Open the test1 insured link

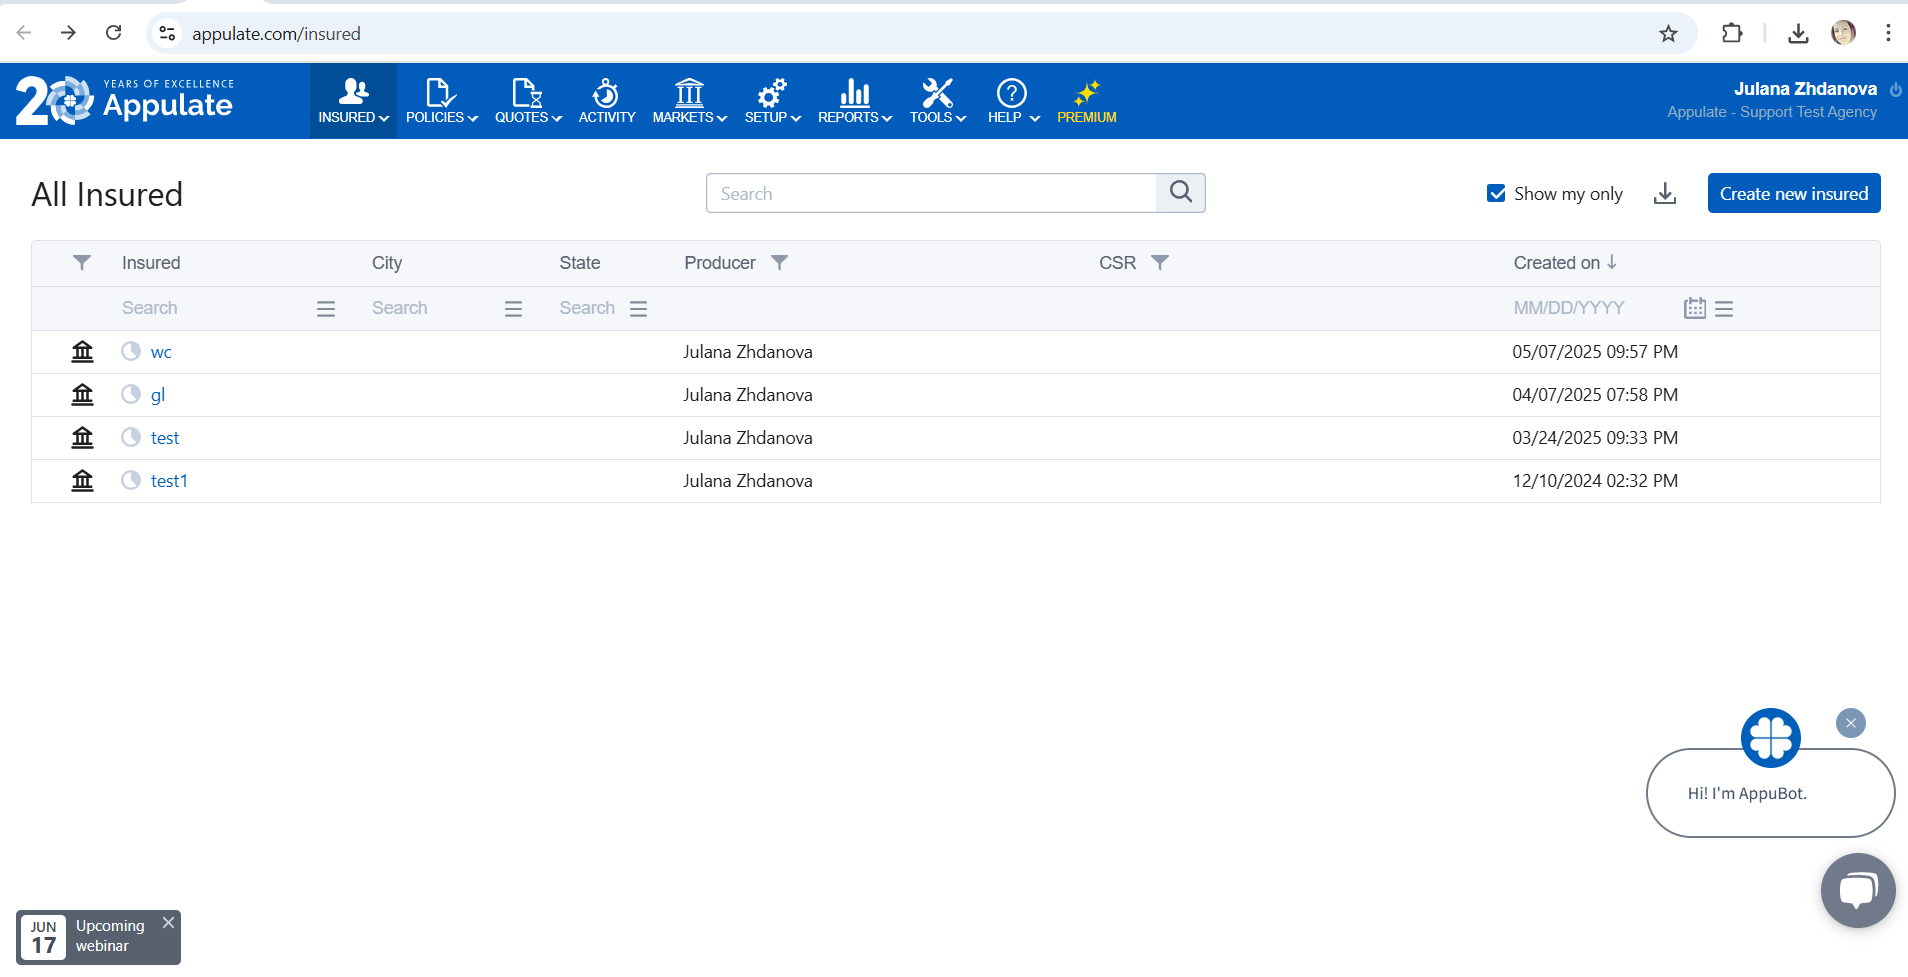tap(169, 481)
